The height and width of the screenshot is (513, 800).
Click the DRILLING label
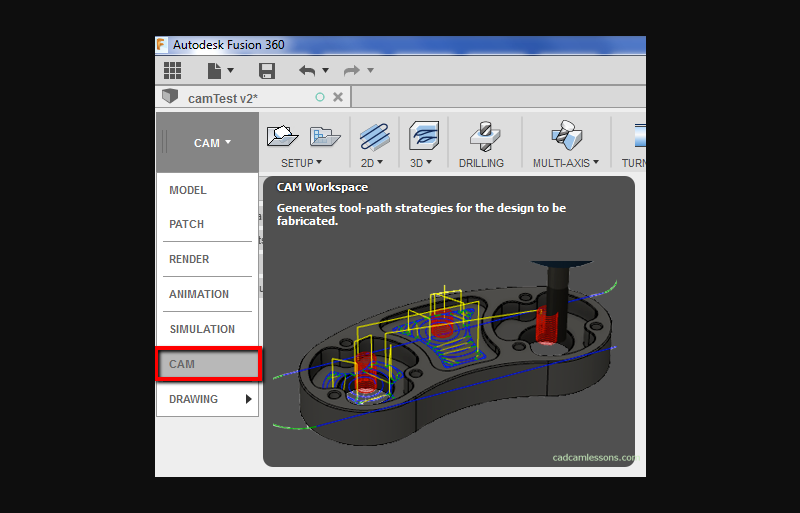click(x=481, y=163)
